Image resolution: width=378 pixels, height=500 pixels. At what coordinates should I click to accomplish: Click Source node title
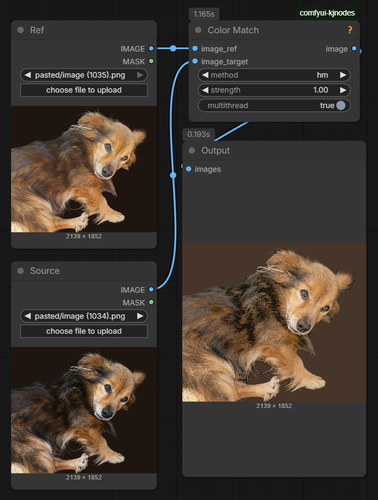tap(45, 271)
